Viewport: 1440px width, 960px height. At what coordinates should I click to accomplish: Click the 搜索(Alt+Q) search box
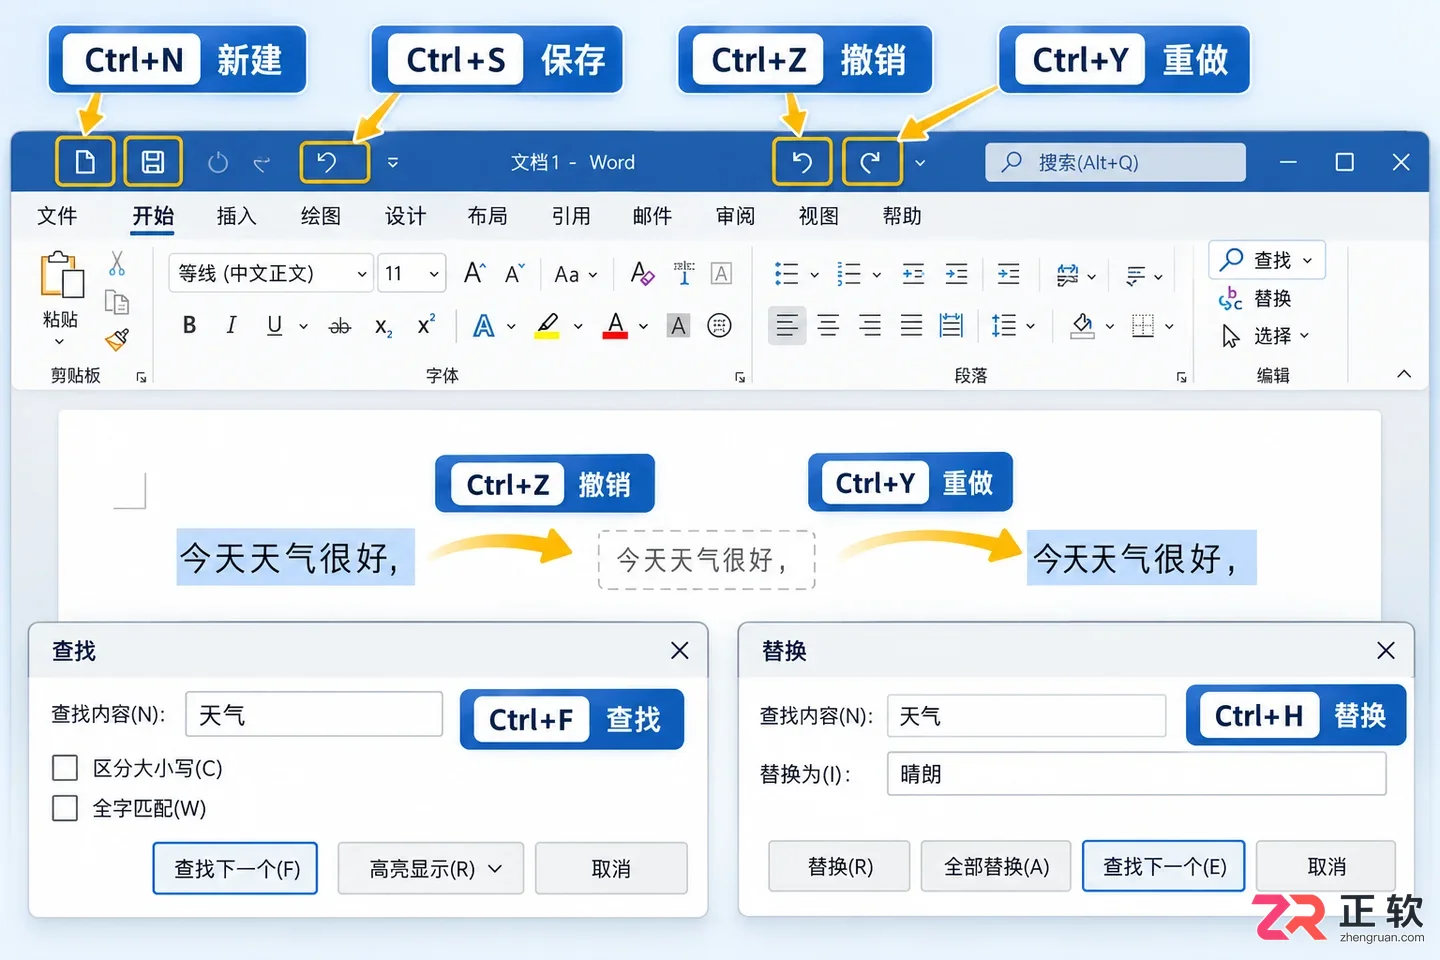1116,162
